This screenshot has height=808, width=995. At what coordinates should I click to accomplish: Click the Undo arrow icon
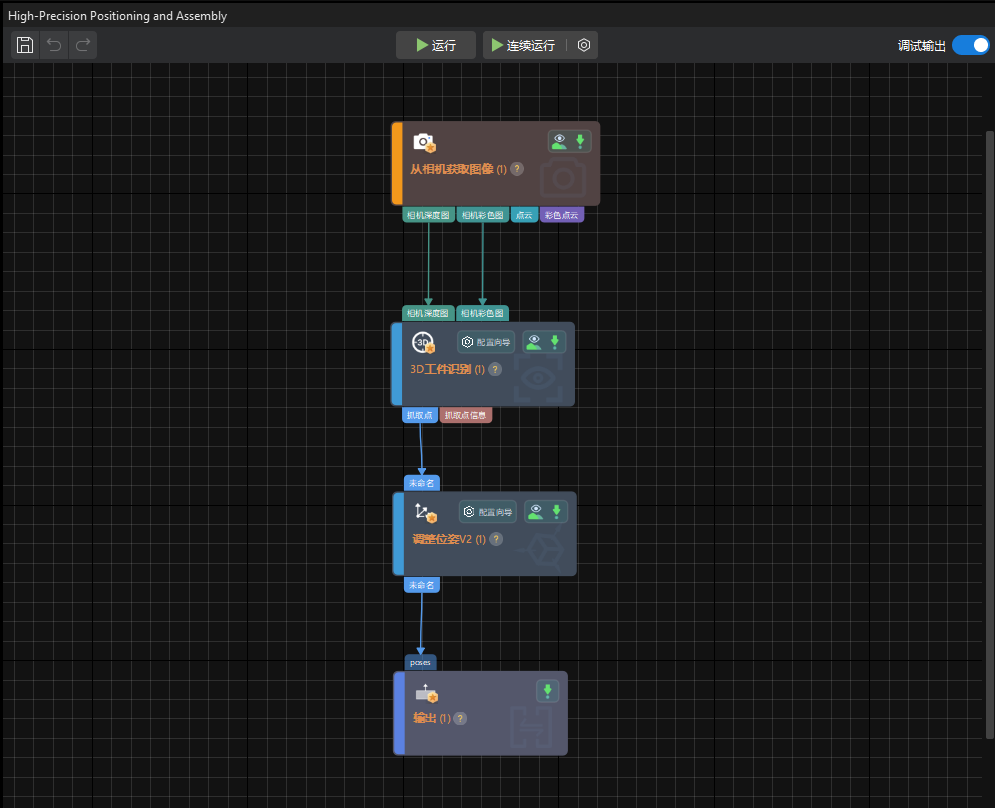click(54, 45)
